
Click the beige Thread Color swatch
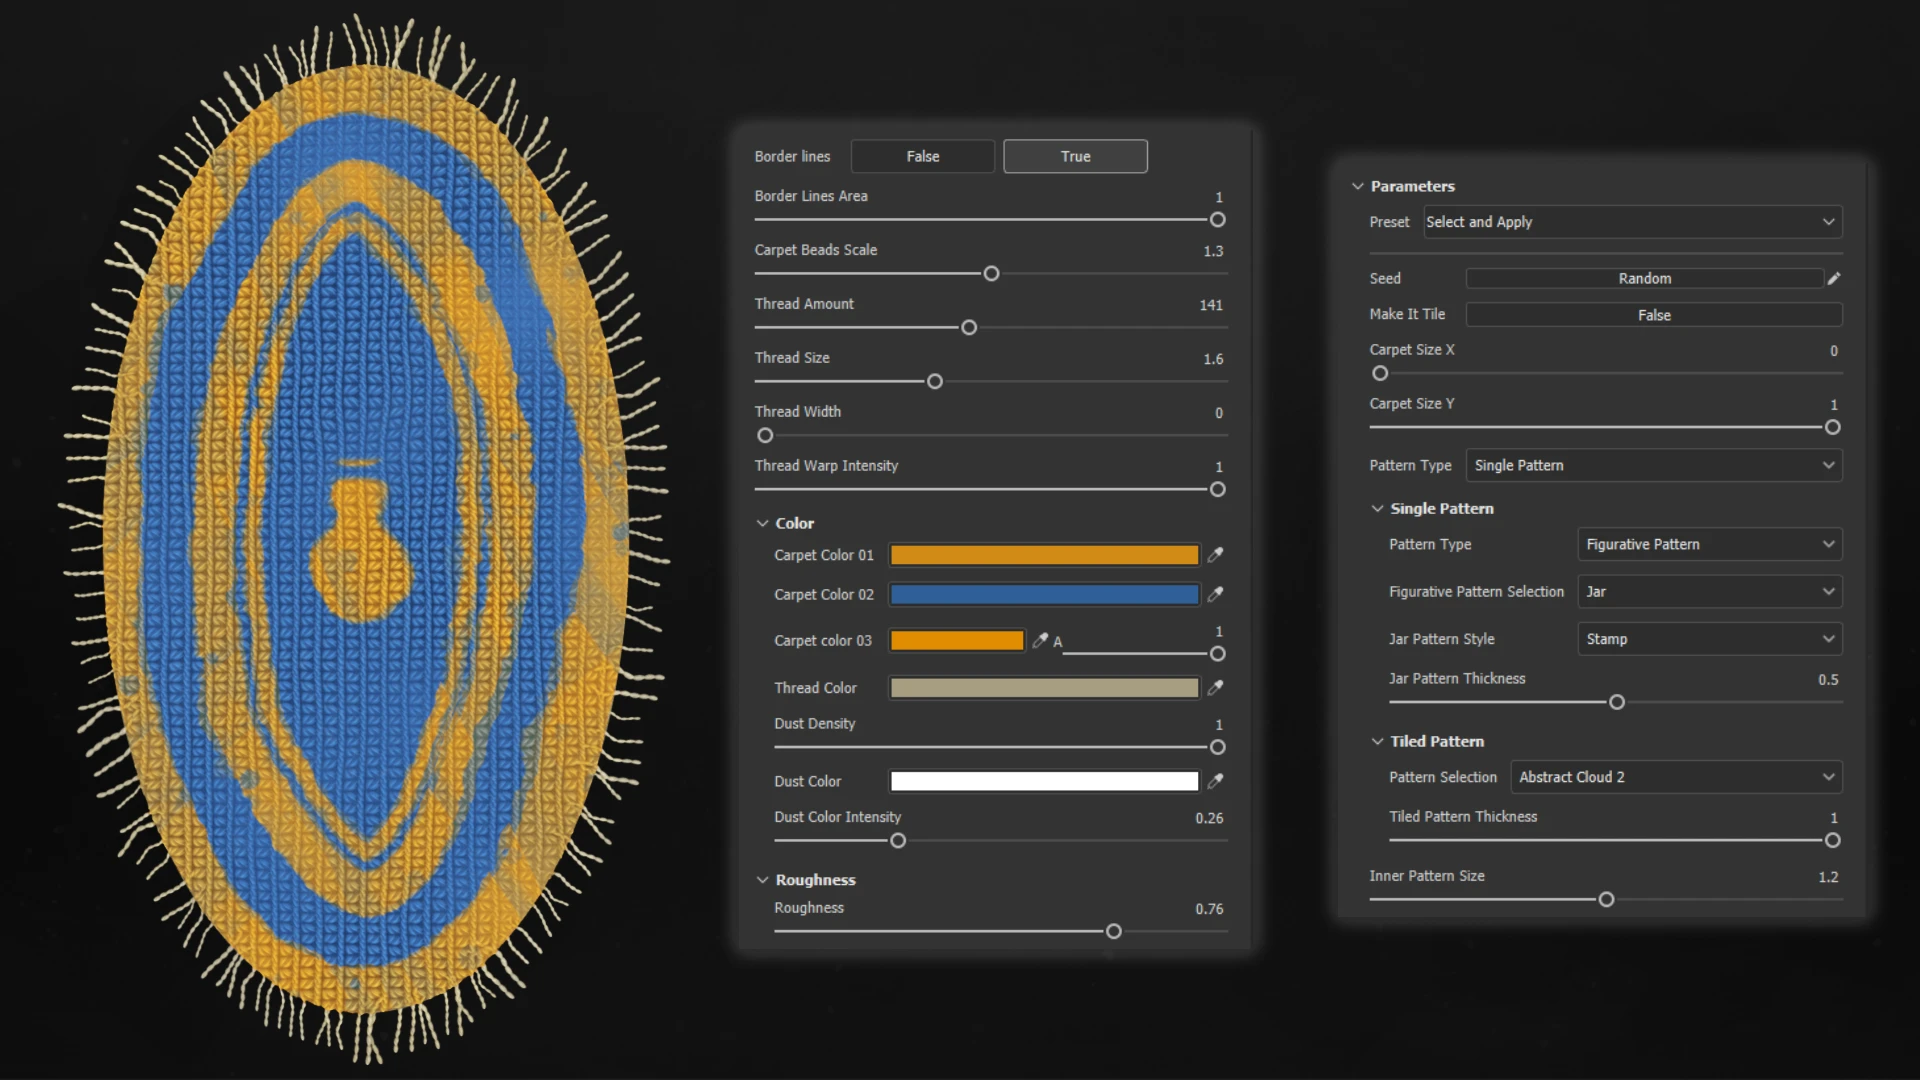1044,688
